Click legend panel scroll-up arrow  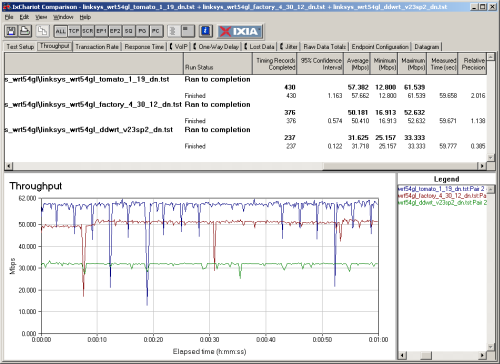[x=491, y=189]
